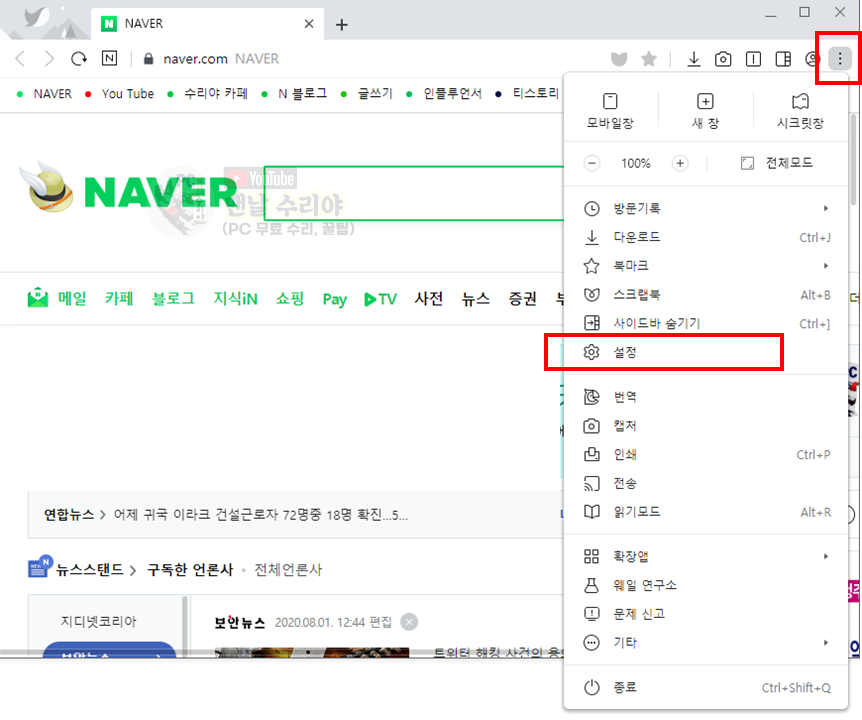
Task: Click the bookmark star in address bar
Action: click(649, 58)
